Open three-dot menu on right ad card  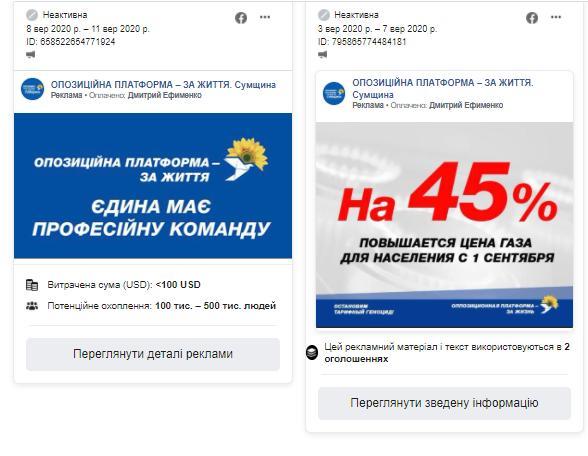point(556,17)
